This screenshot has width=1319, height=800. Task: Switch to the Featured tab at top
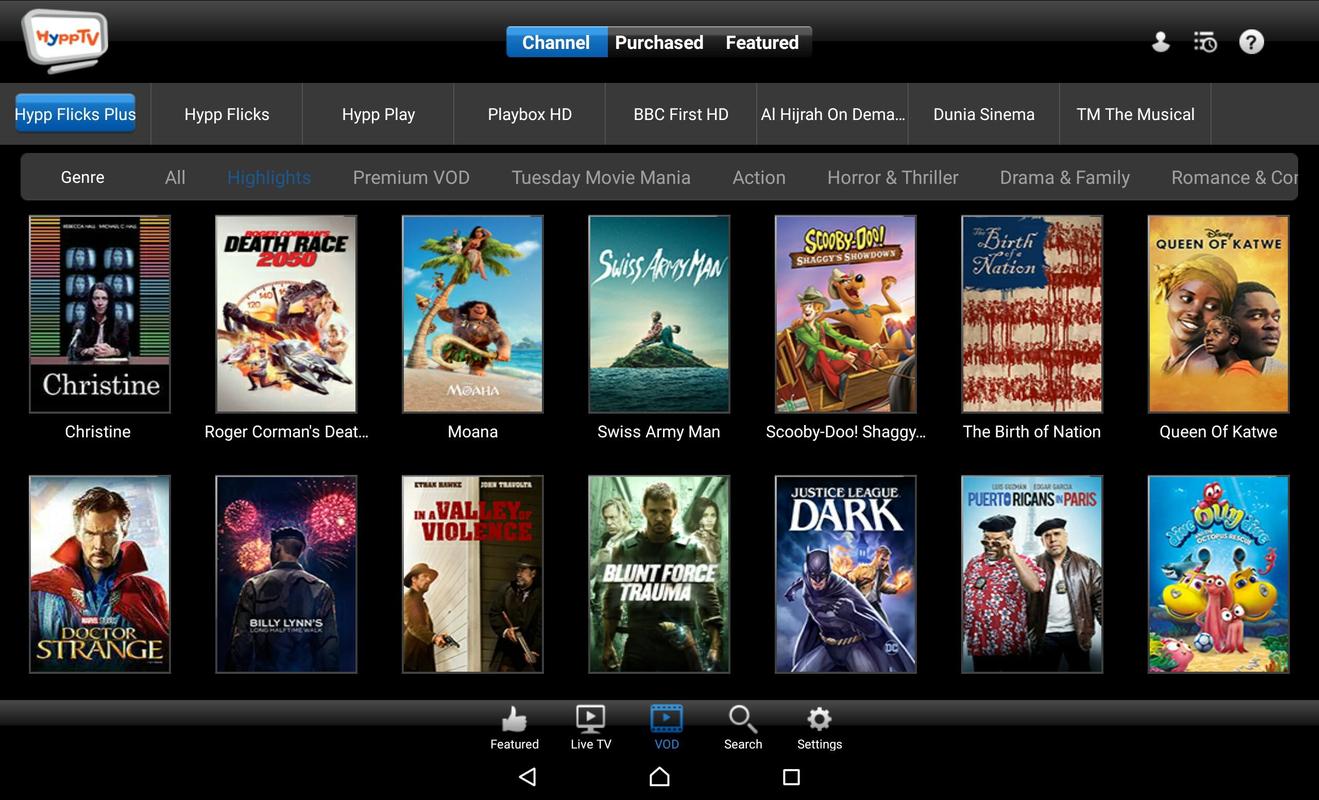coord(762,42)
